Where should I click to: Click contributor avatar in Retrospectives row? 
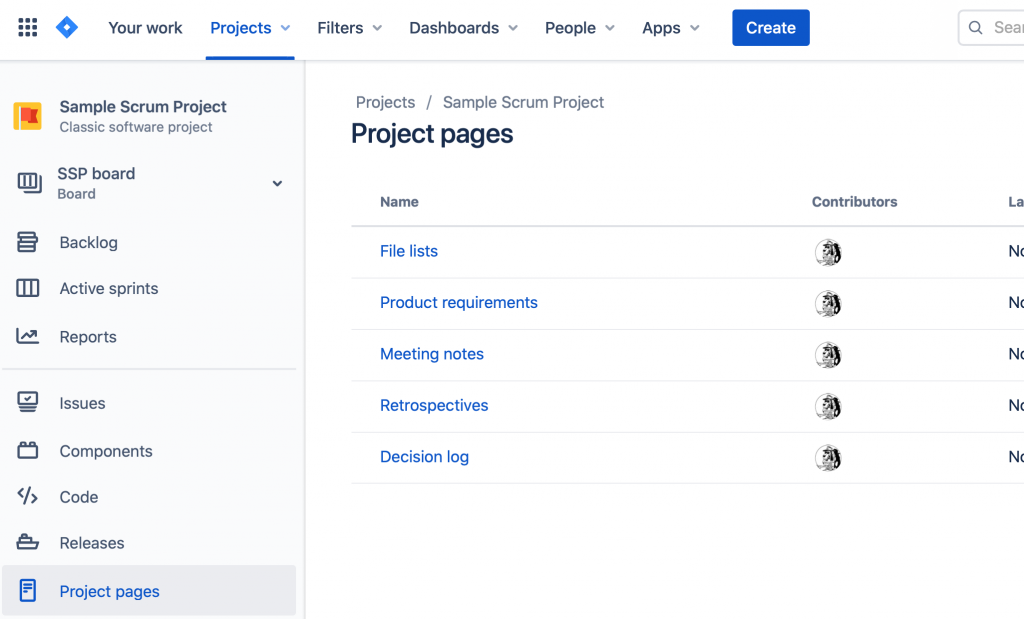click(828, 407)
